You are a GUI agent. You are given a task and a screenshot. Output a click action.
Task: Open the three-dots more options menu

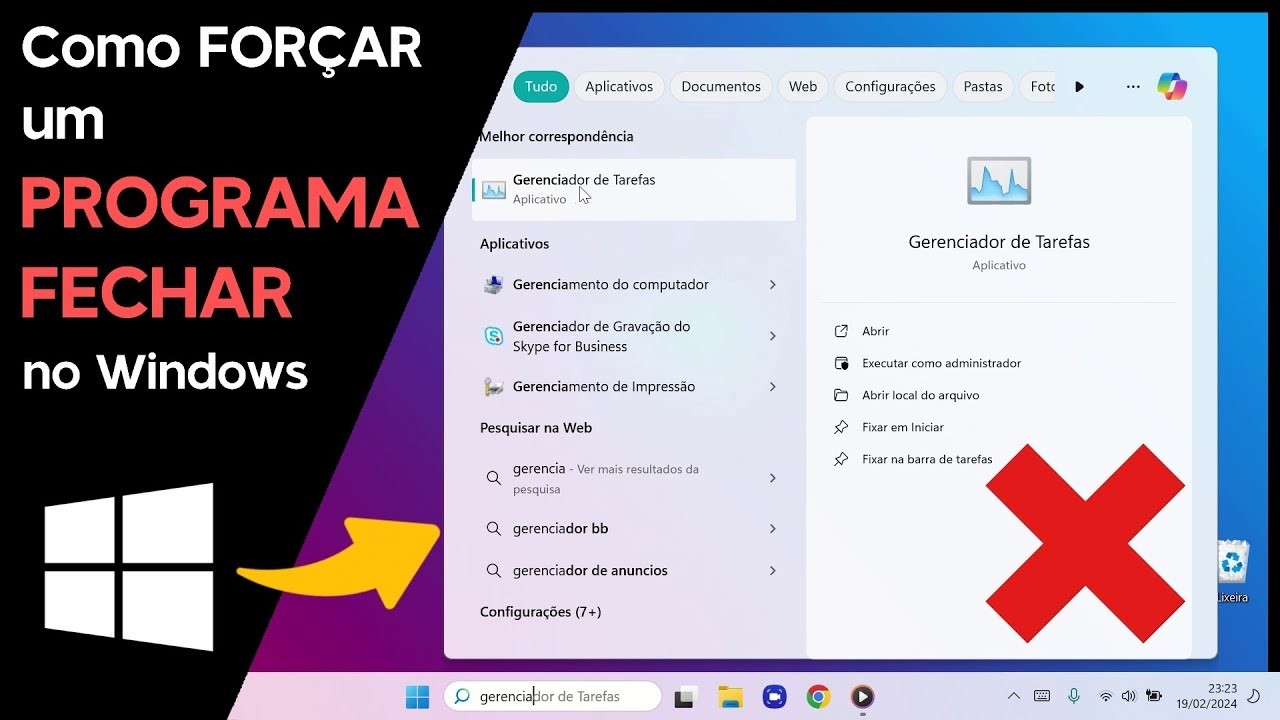point(1133,87)
